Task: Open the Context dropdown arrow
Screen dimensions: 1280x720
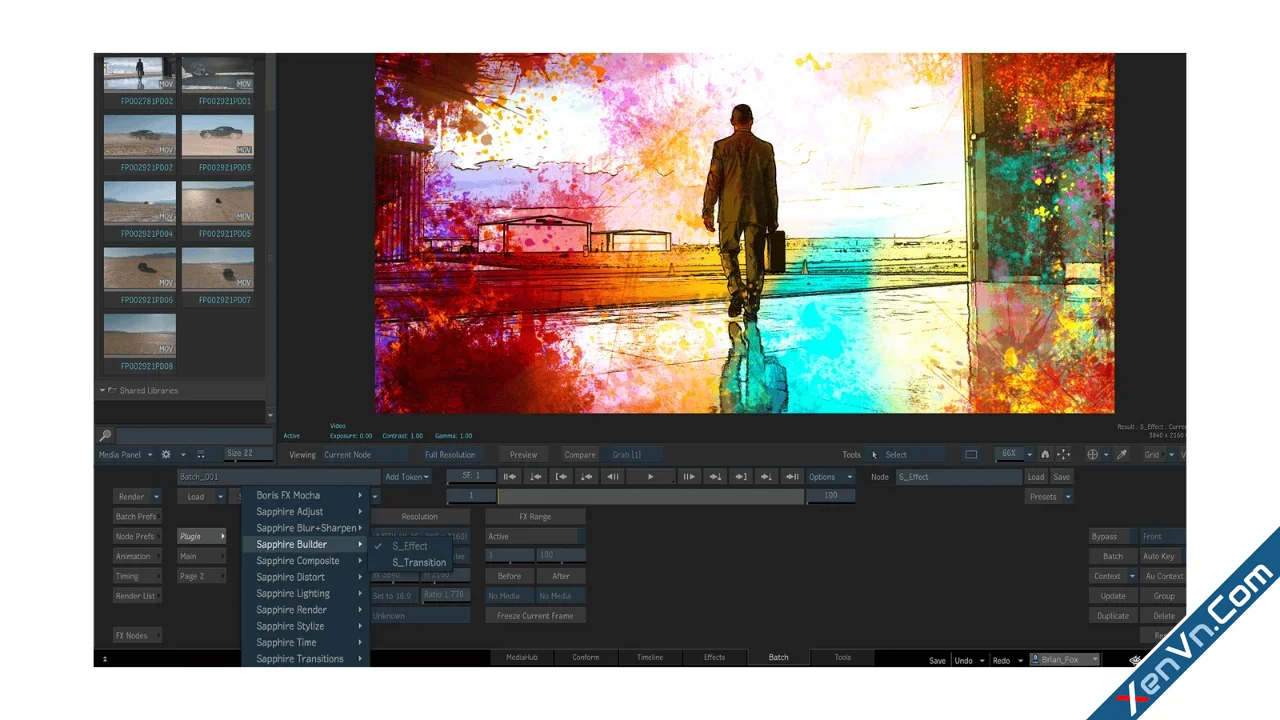Action: 1132,576
